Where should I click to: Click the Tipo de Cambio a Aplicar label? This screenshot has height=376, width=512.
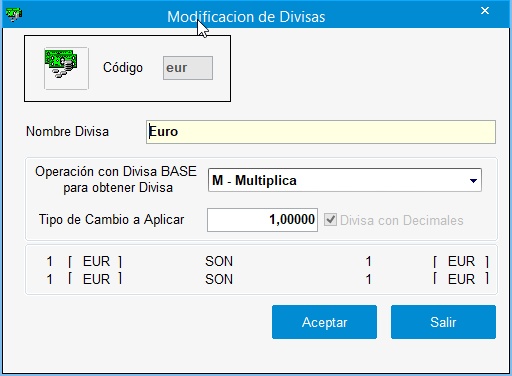[111, 220]
